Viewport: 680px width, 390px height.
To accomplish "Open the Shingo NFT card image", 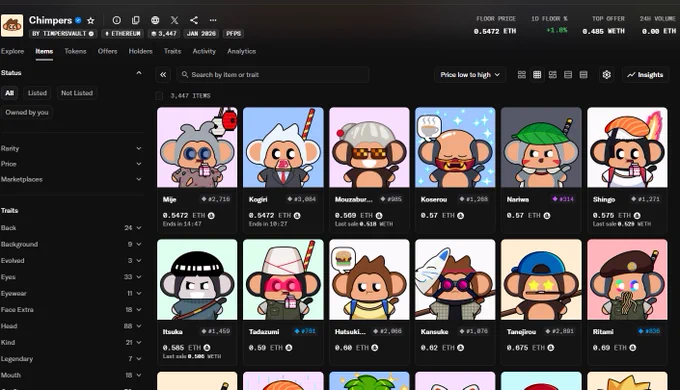I will click(628, 147).
